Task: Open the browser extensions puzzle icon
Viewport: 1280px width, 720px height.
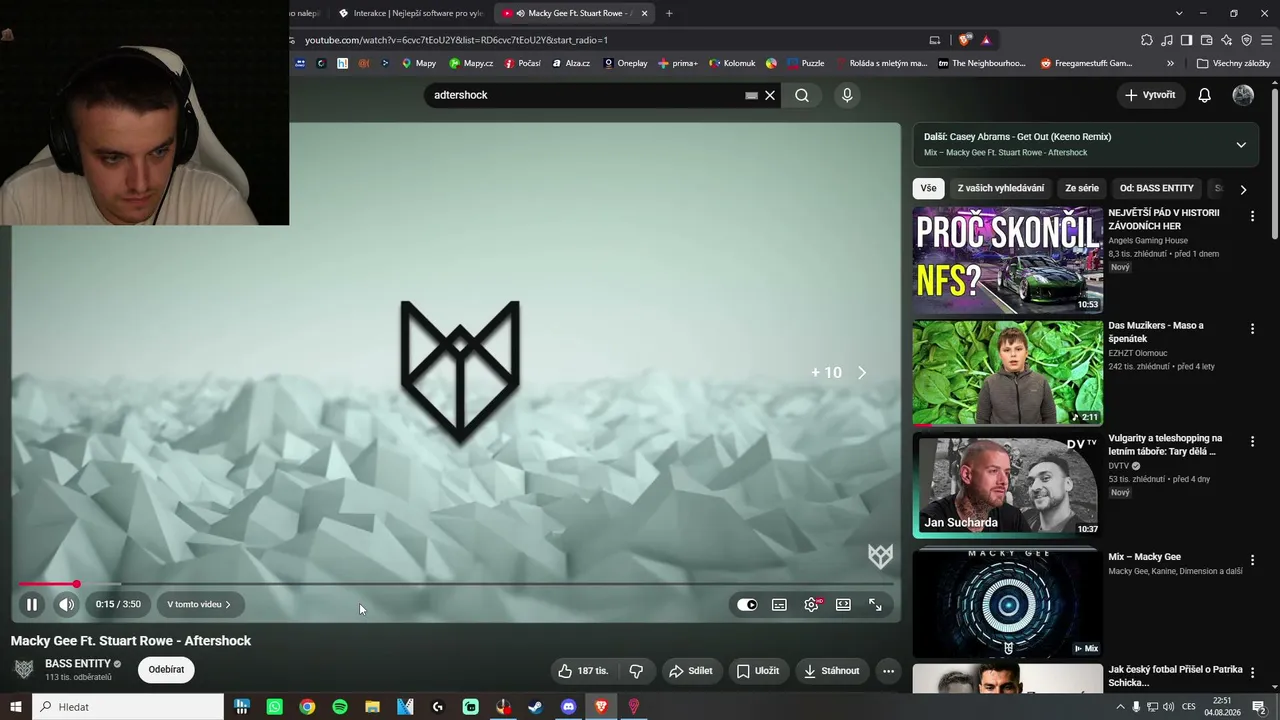Action: pyautogui.click(x=1147, y=40)
